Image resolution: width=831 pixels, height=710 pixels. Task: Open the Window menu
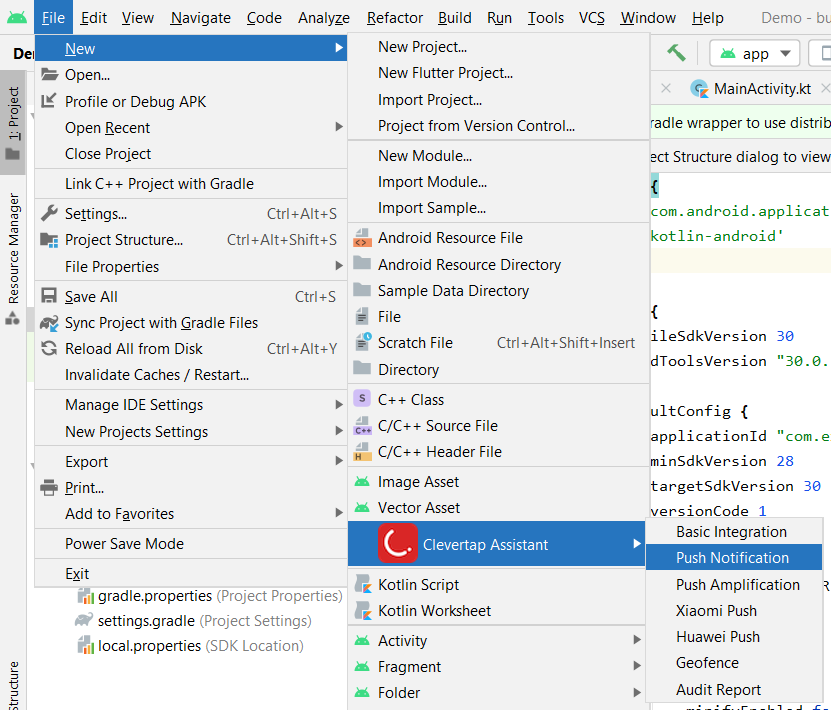(x=648, y=18)
